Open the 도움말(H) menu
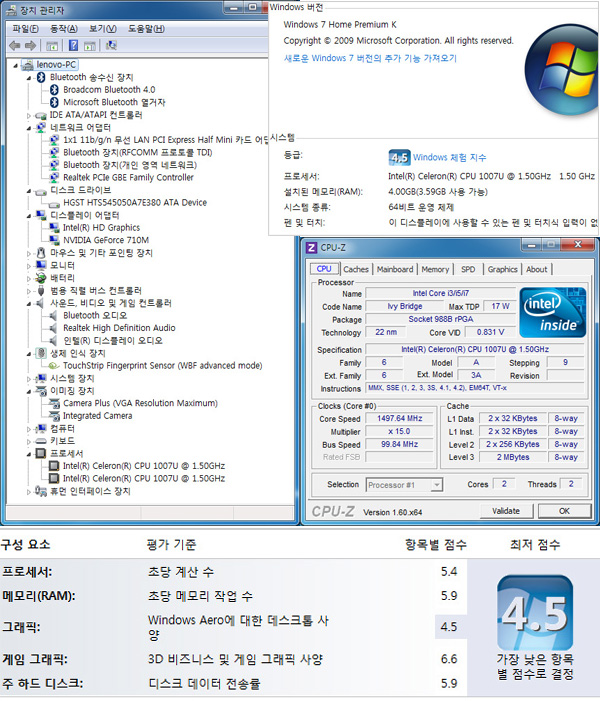 coord(146,29)
